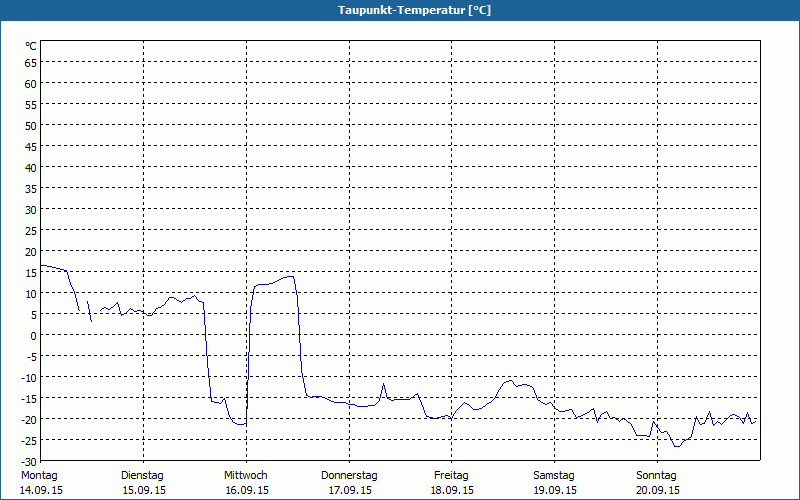Screen dimensions: 800x500
Task: Click the 10 y-axis label
Action: pyautogui.click(x=31, y=294)
